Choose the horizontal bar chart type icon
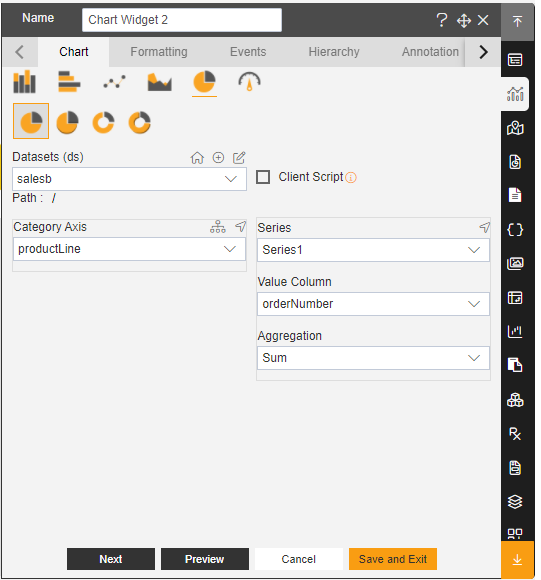Viewport: 541px width, 580px height. (x=69, y=81)
